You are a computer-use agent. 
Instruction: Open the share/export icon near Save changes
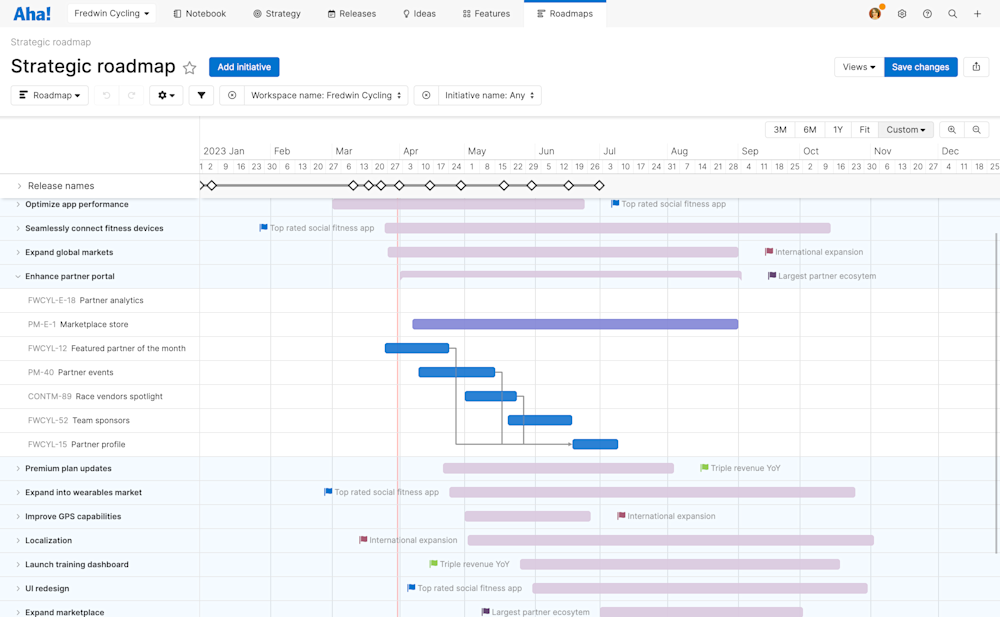[x=975, y=66]
